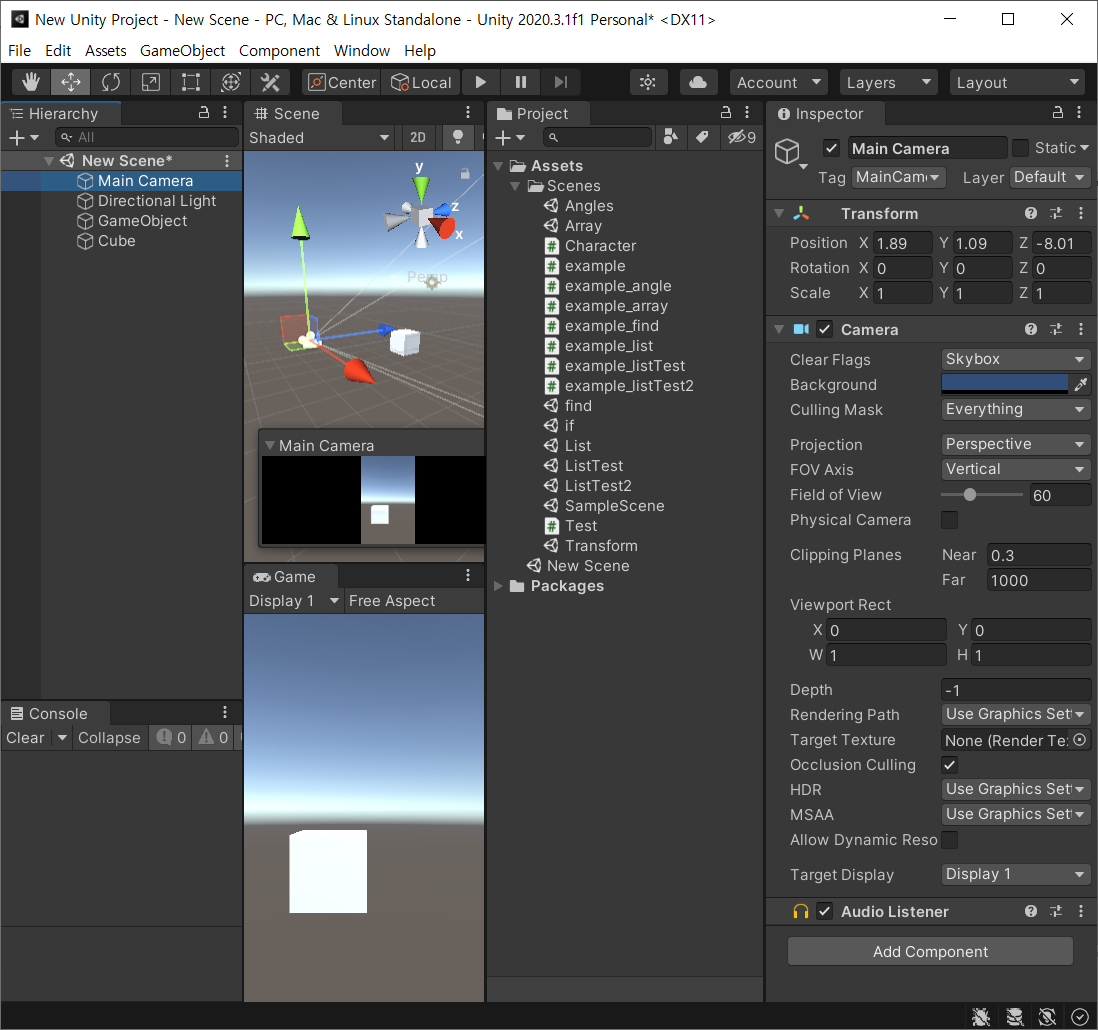The width and height of the screenshot is (1098, 1030).
Task: Enable the Static checkbox
Action: [x=1020, y=148]
